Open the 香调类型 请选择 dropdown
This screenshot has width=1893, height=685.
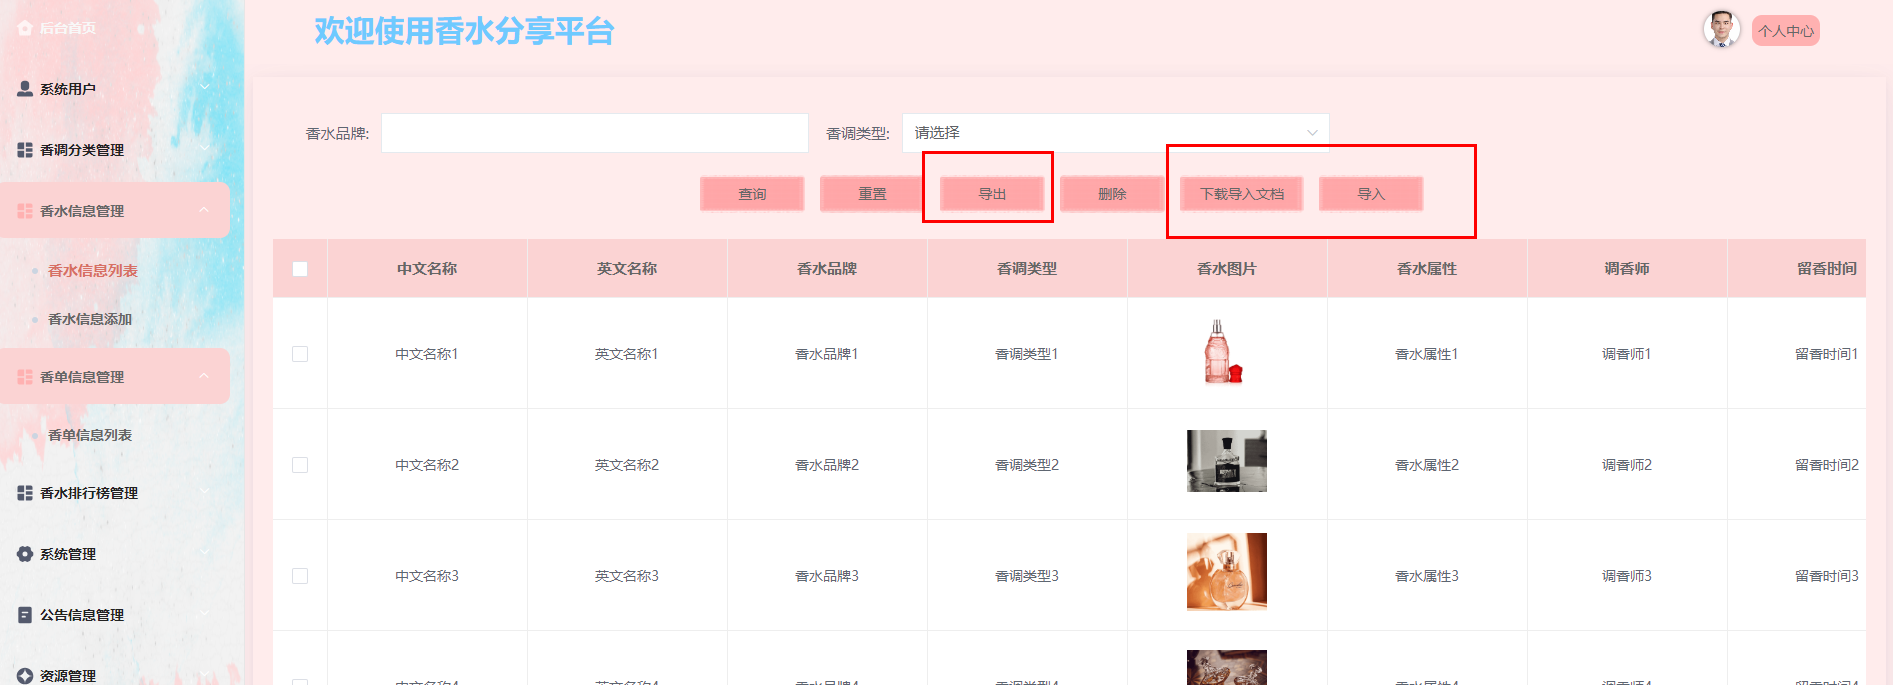1115,133
